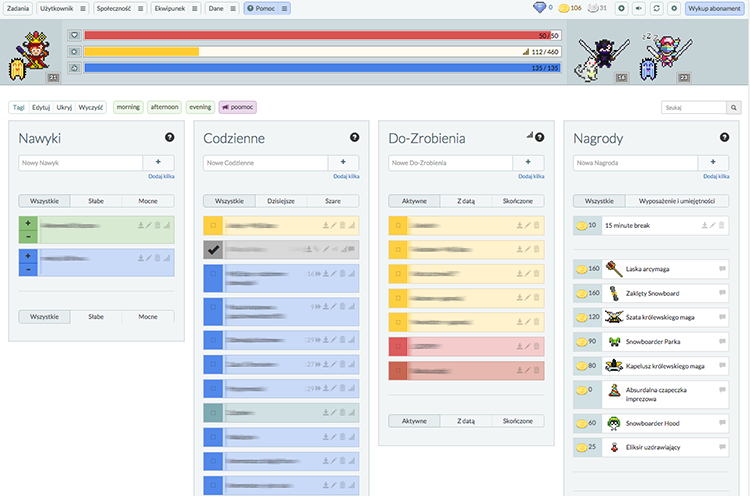Click Wykup abonament button
Image resolution: width=750 pixels, height=496 pixels.
[714, 8]
